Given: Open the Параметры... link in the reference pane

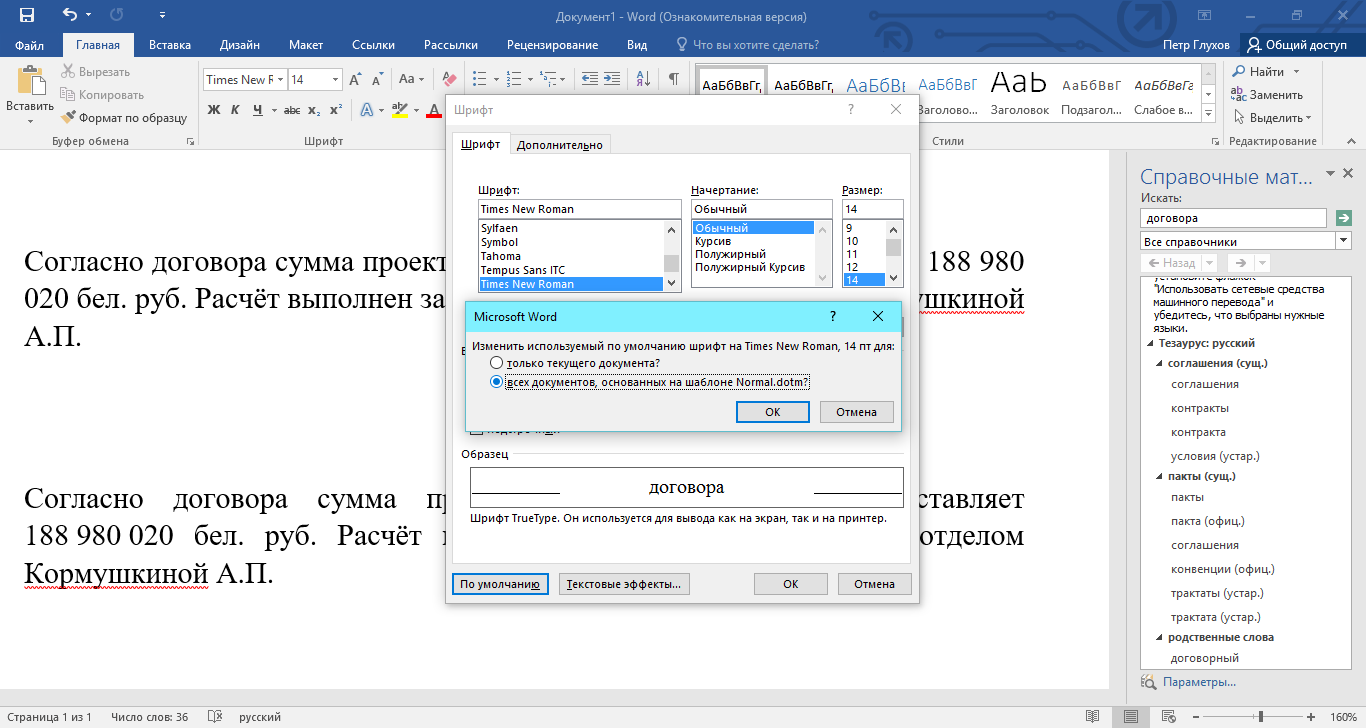Looking at the screenshot, I should [x=1199, y=682].
